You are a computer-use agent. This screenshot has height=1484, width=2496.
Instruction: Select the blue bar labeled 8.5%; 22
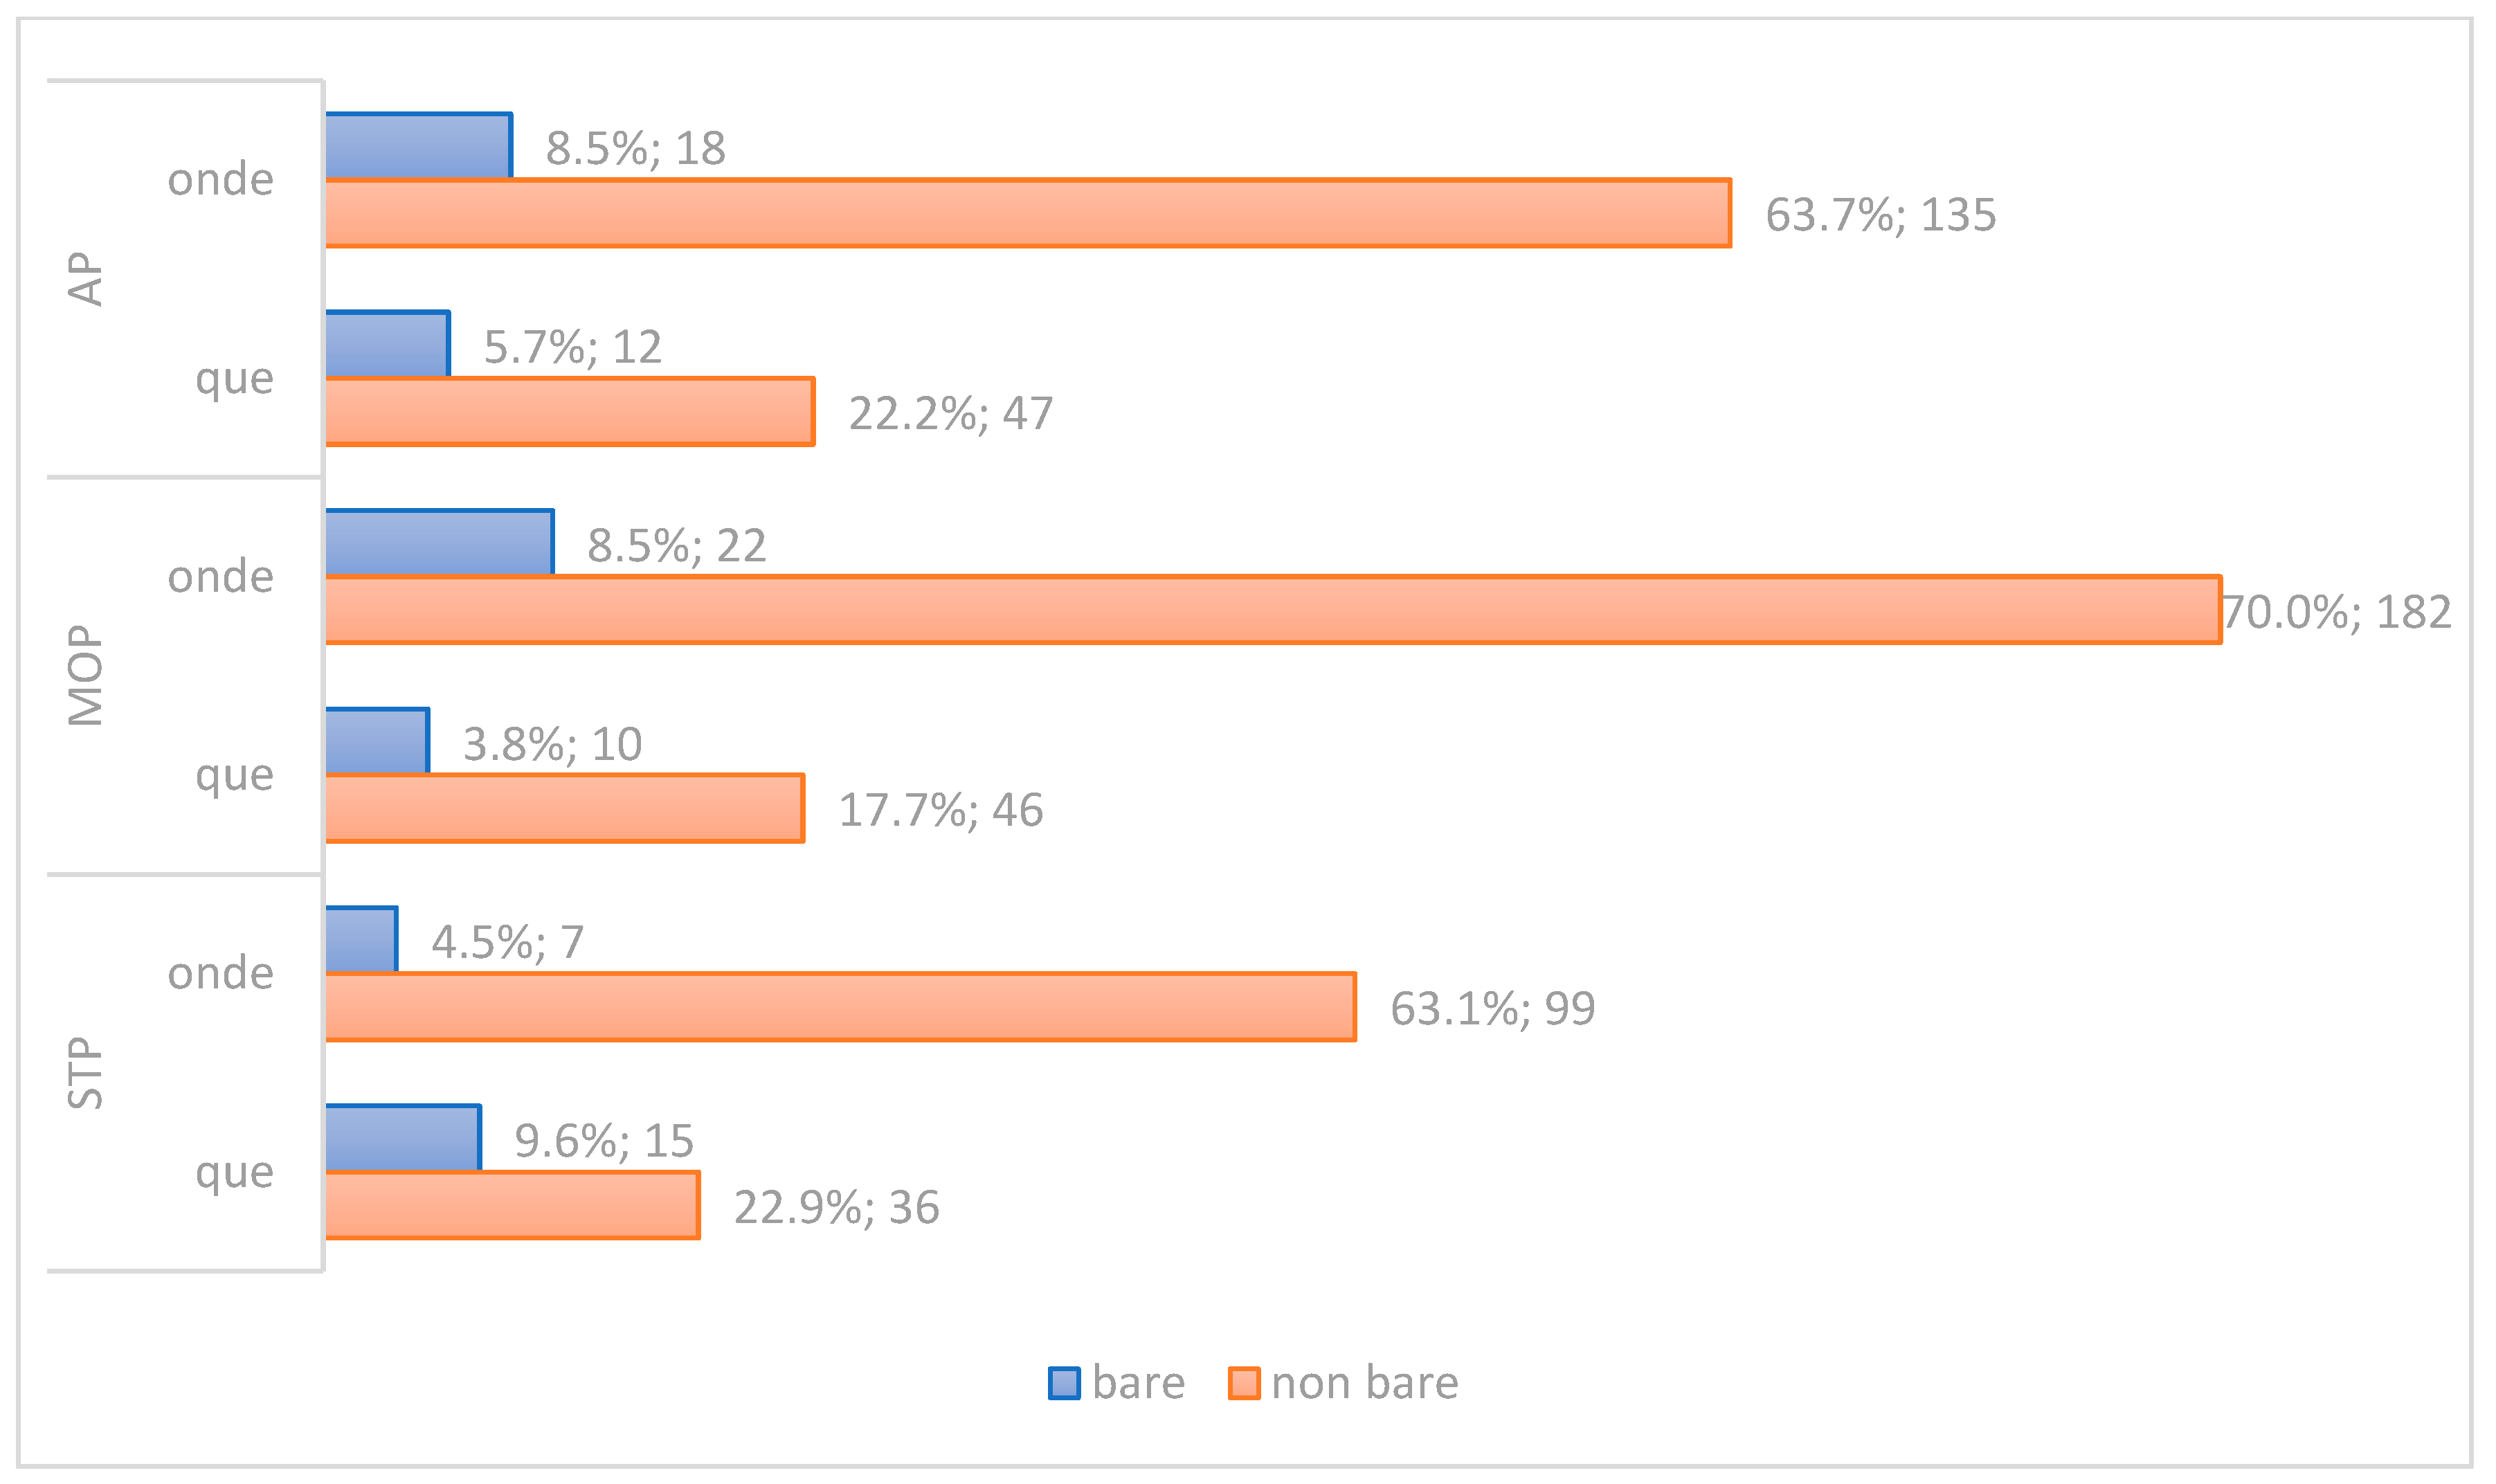pos(439,543)
